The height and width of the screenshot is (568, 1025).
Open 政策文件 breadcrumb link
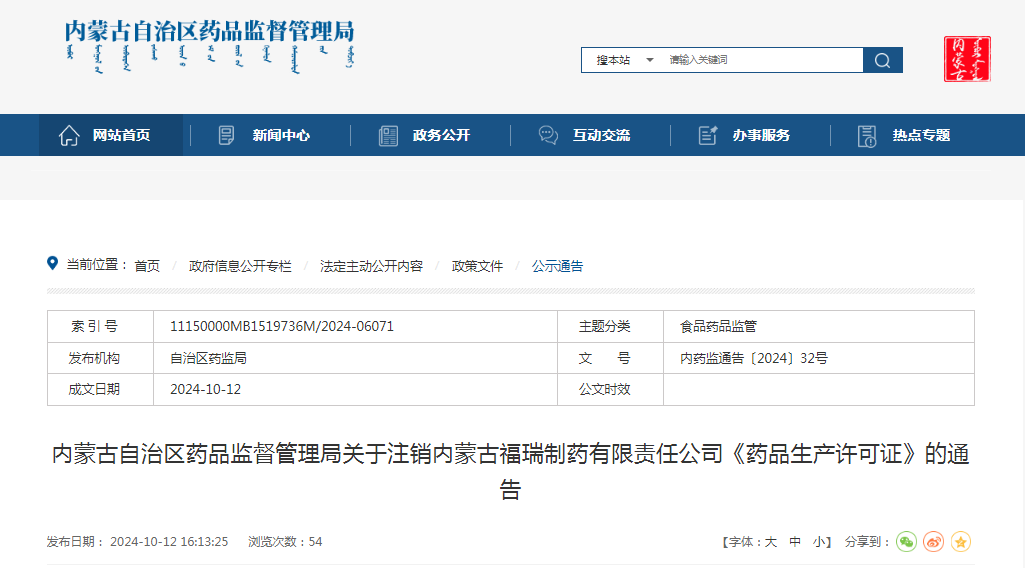(477, 266)
